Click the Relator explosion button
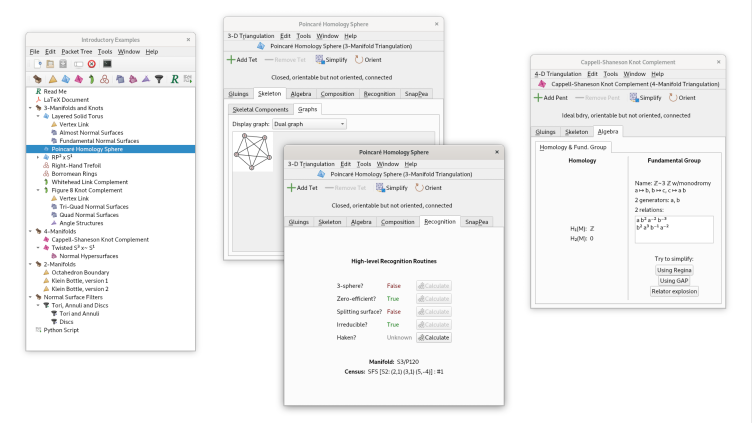The image size is (752, 423). tap(674, 291)
